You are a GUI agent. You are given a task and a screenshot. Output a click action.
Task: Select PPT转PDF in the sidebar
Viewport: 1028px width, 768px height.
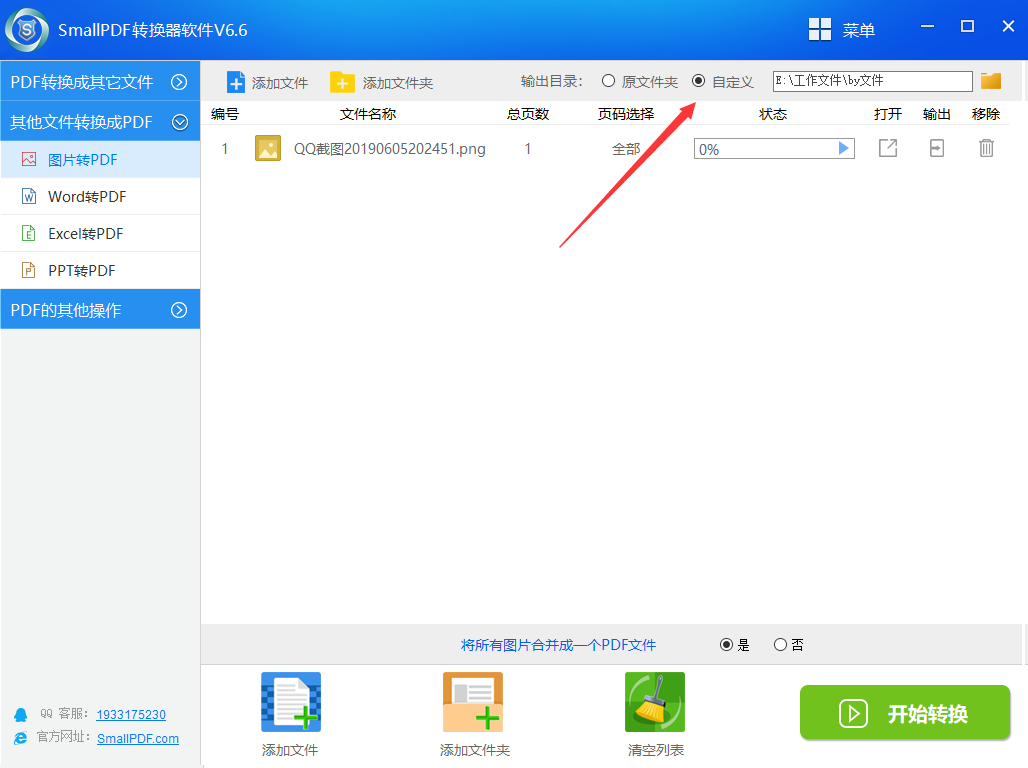(x=100, y=270)
